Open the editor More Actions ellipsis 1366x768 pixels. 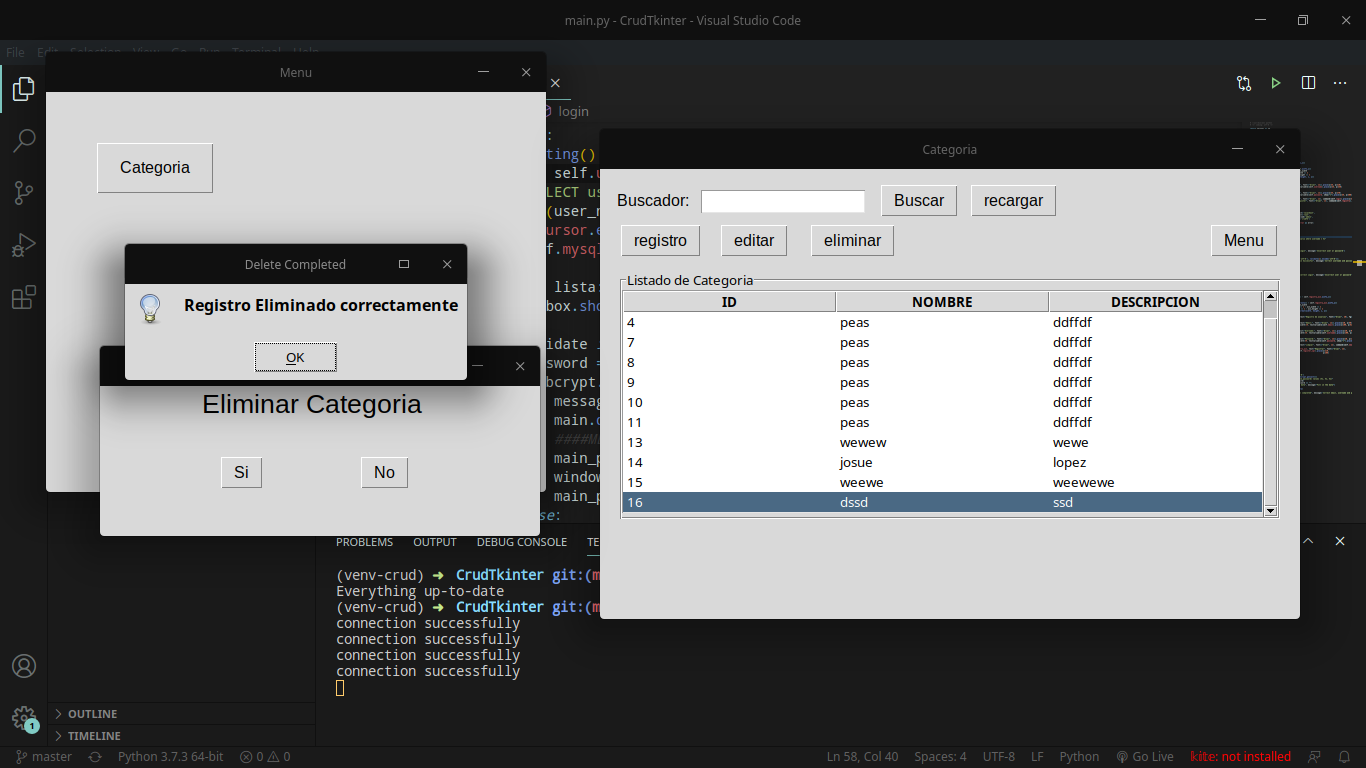click(1340, 83)
